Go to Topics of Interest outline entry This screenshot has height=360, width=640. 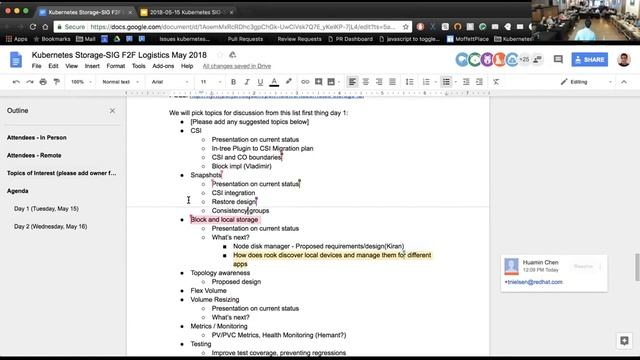click(61, 173)
